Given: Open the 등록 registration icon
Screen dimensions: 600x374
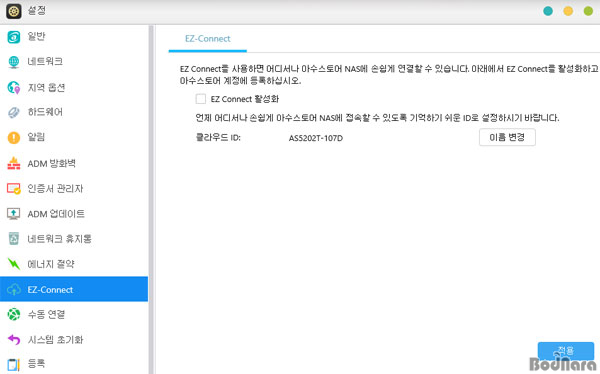Looking at the screenshot, I should [x=14, y=364].
